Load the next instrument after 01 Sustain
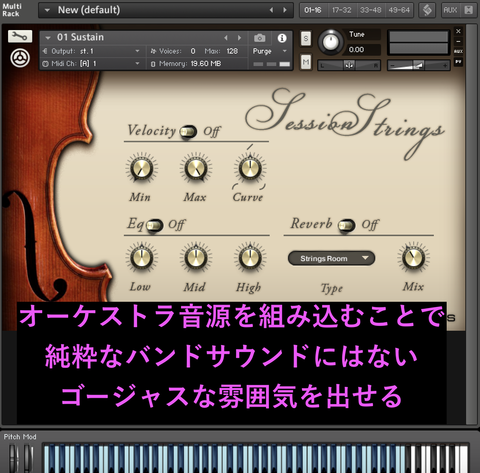Screen dimensions: 480x473 coord(239,38)
